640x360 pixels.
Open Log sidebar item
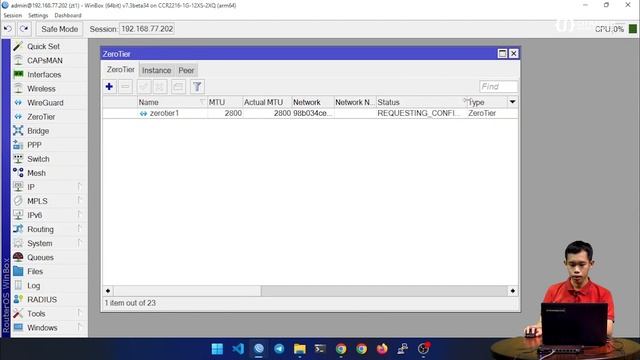coord(33,286)
